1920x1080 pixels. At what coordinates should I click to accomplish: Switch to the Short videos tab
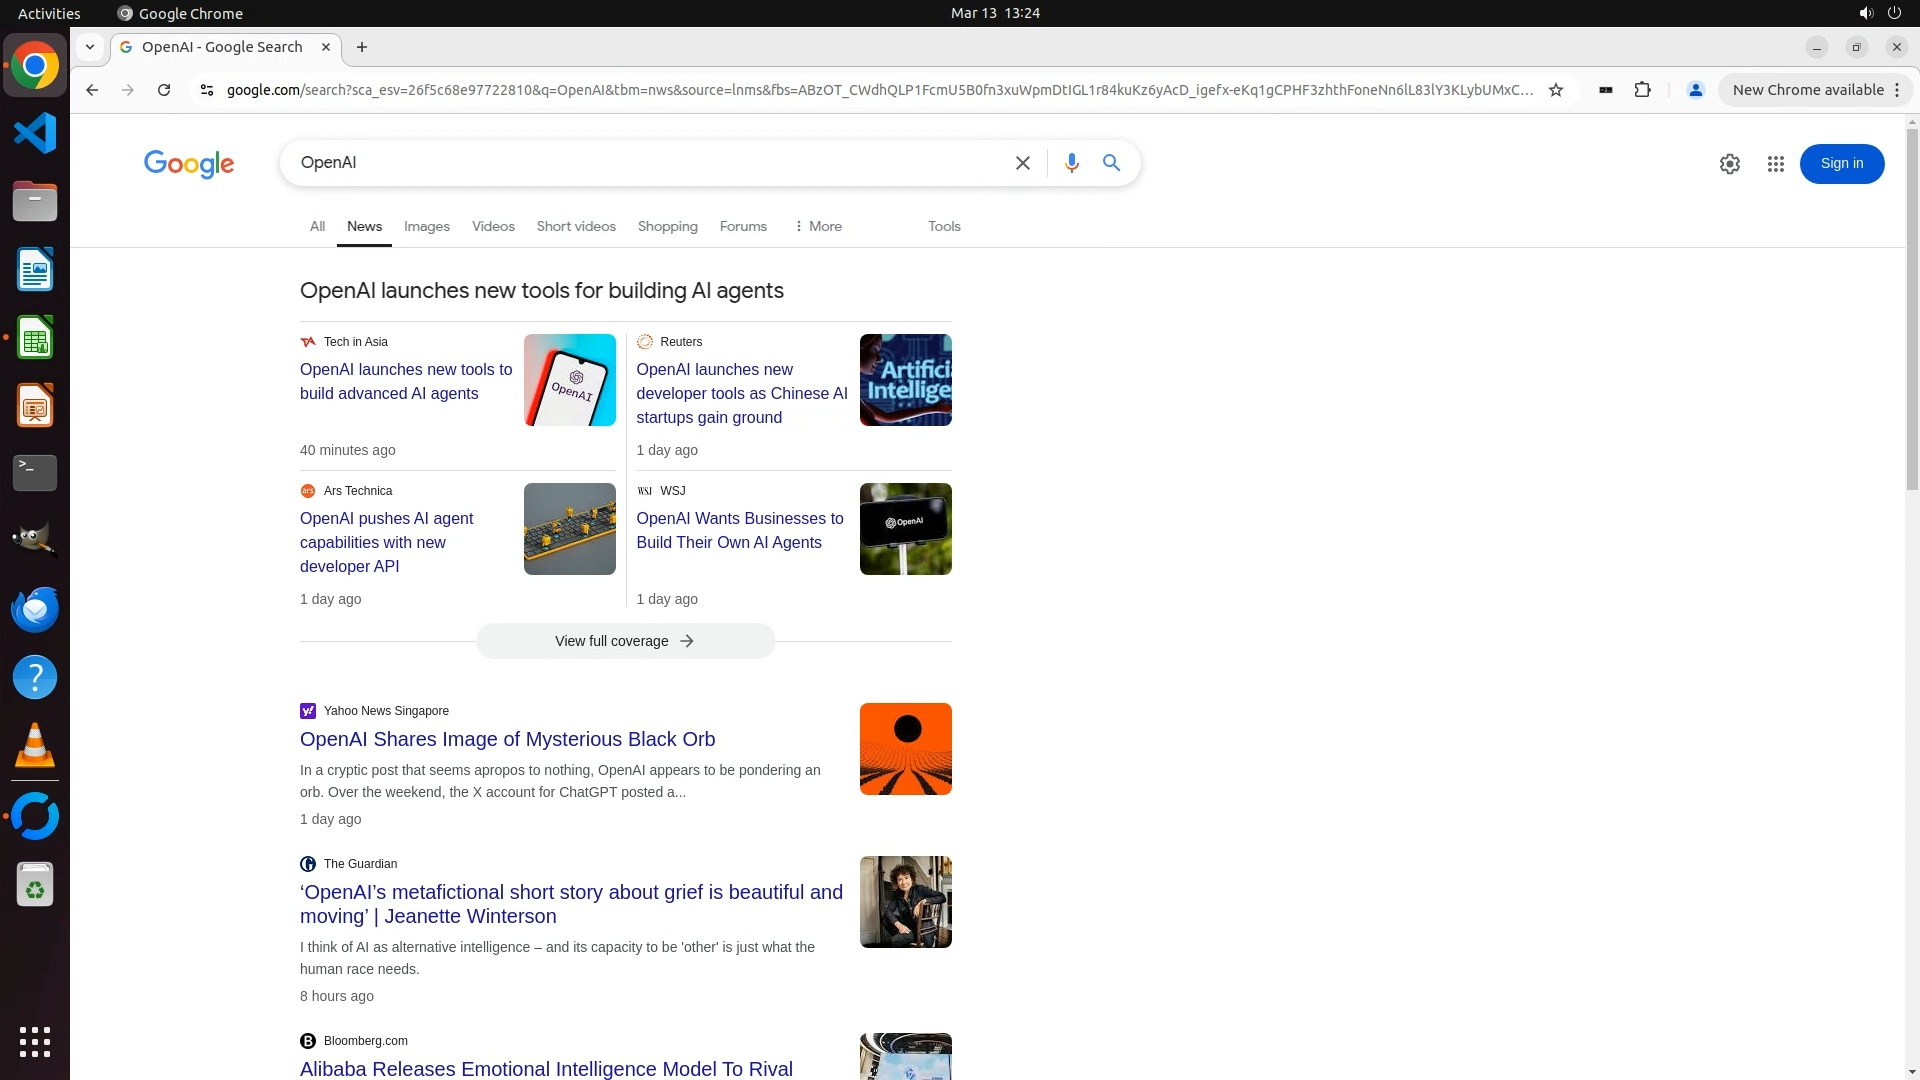click(x=575, y=227)
